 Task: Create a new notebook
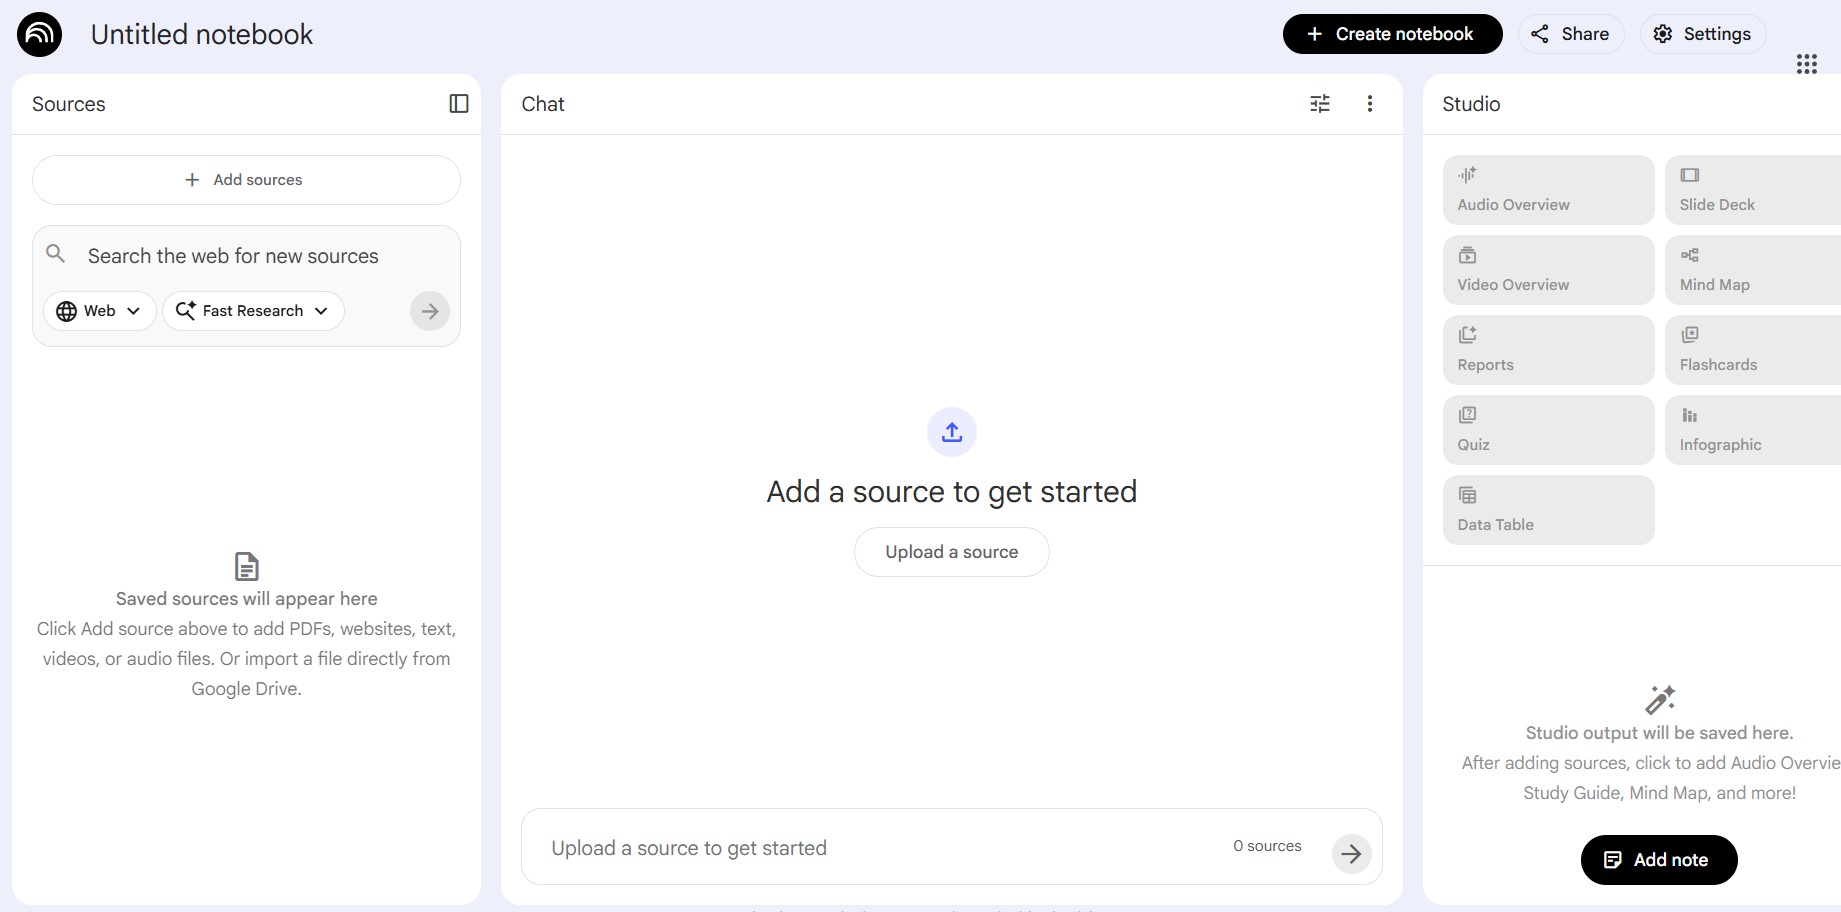pos(1392,34)
